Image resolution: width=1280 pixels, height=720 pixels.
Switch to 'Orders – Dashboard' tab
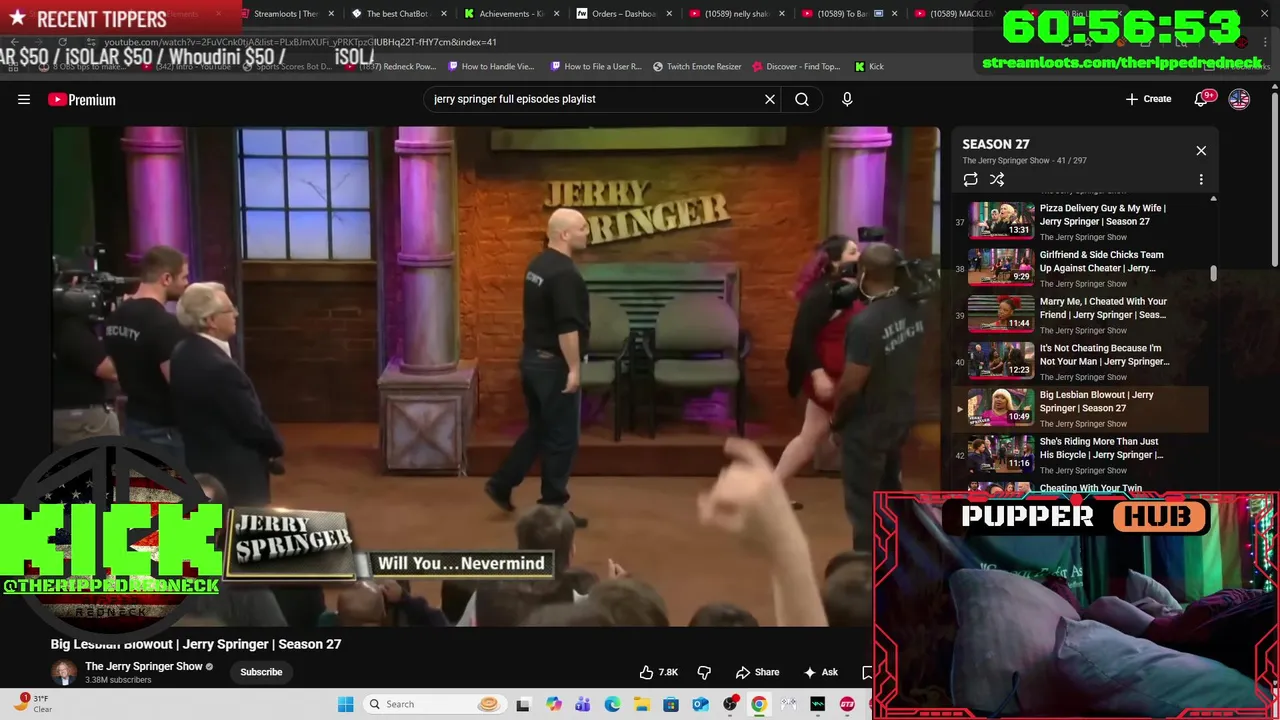click(x=624, y=14)
